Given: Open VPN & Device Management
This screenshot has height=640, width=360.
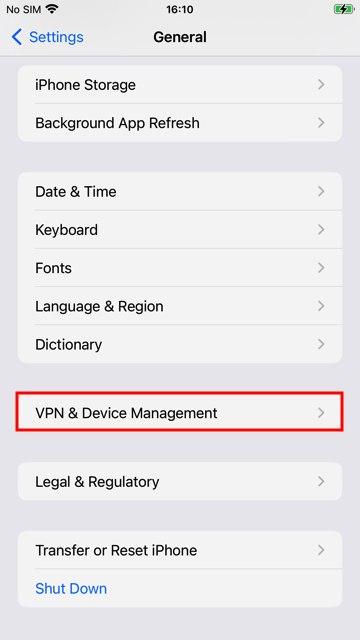Looking at the screenshot, I should (180, 413).
